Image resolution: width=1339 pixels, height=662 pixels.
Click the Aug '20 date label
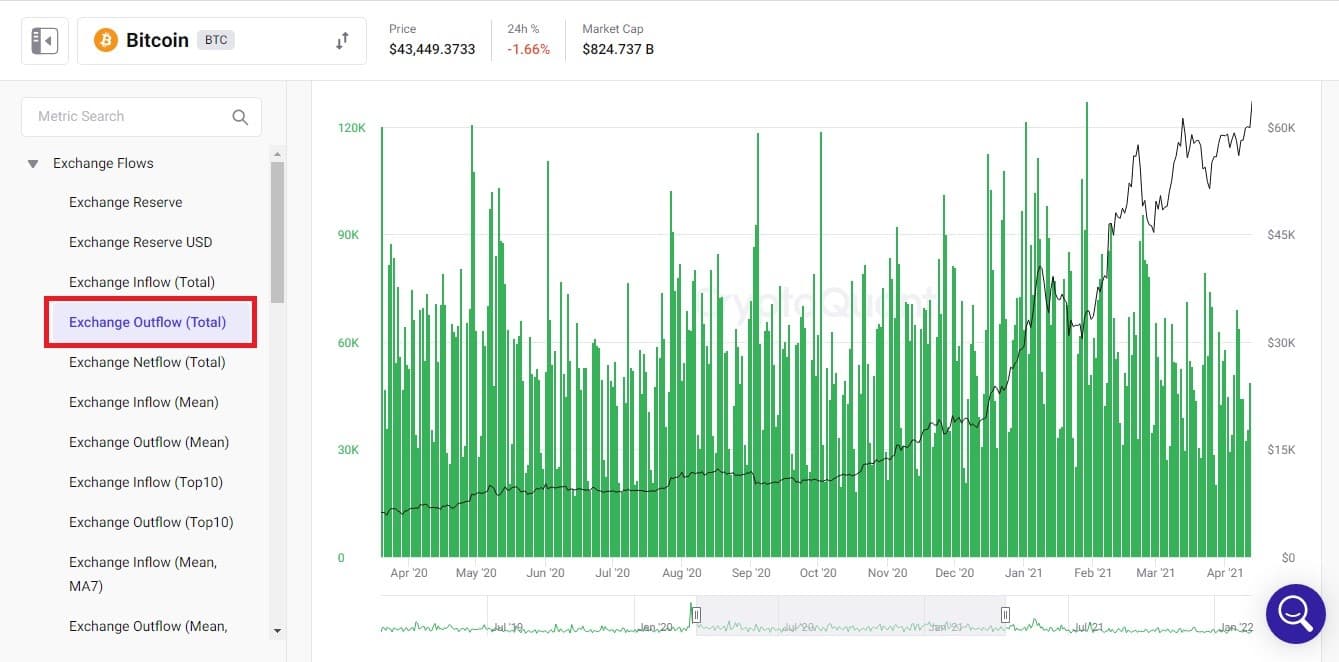coord(682,573)
